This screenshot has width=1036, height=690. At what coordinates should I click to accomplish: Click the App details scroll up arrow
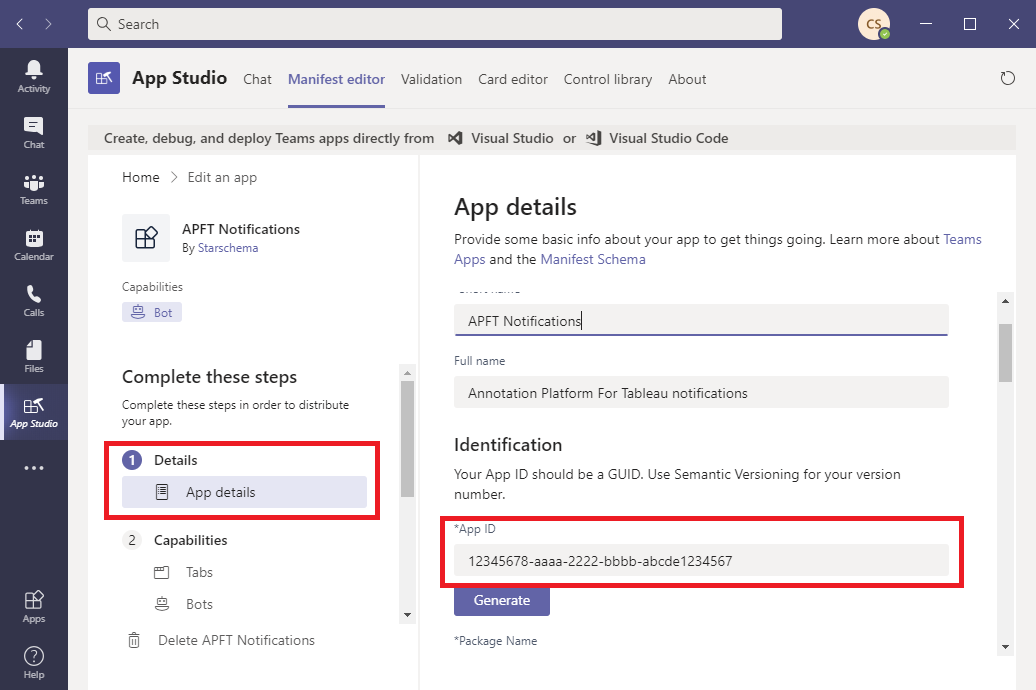[1005, 301]
